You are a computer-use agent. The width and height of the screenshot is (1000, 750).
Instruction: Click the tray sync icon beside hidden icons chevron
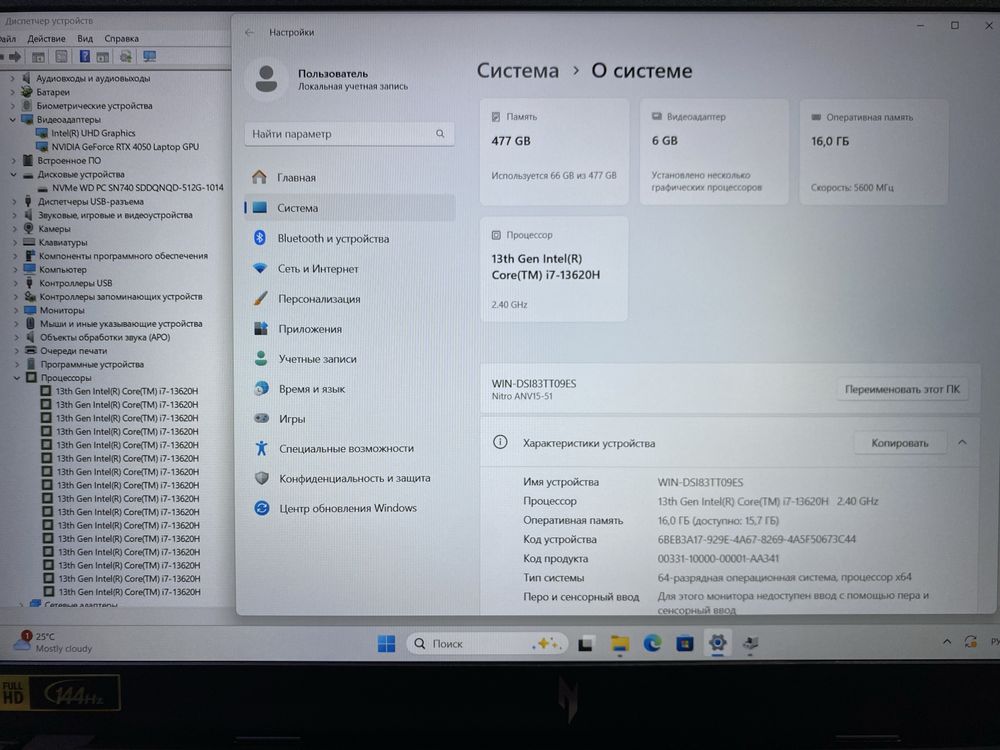(x=970, y=642)
